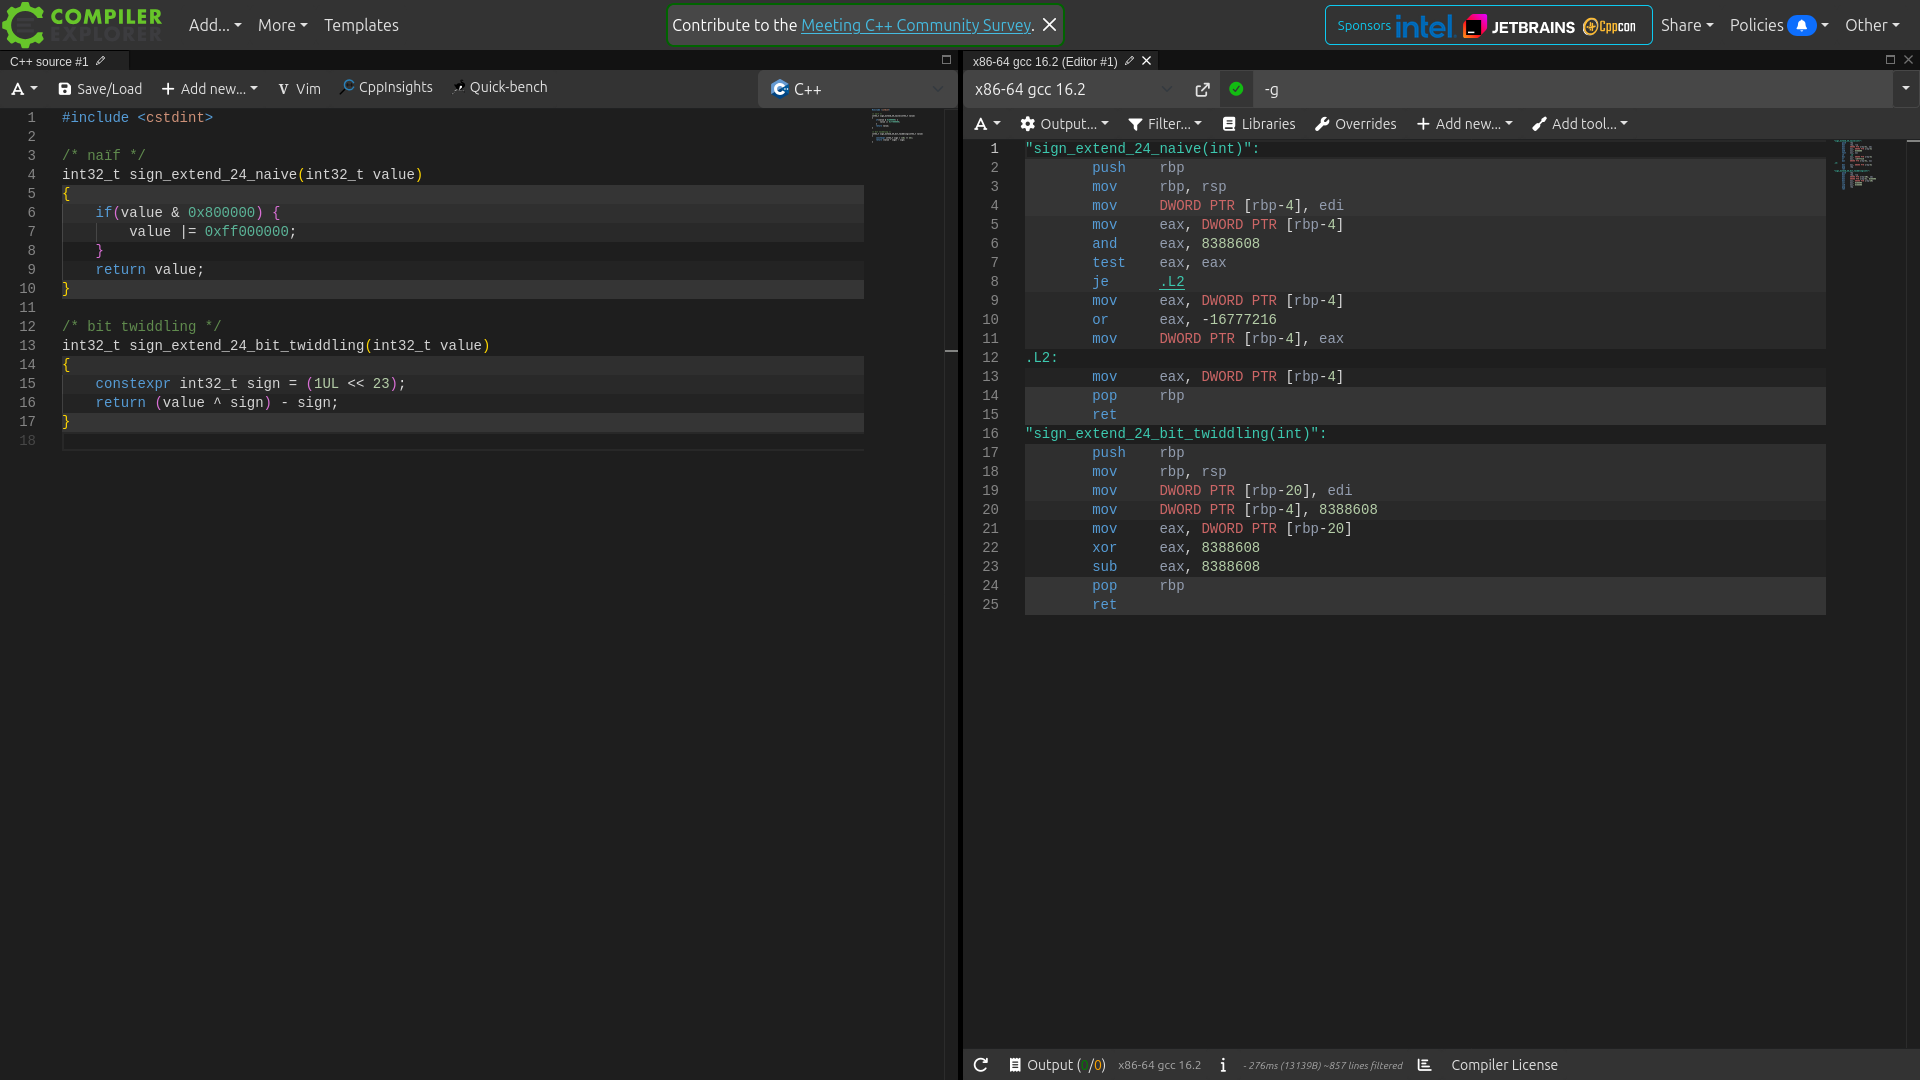Follow the Meeting C++ Community Survey link
This screenshot has width=1920, height=1080.
pos(915,25)
